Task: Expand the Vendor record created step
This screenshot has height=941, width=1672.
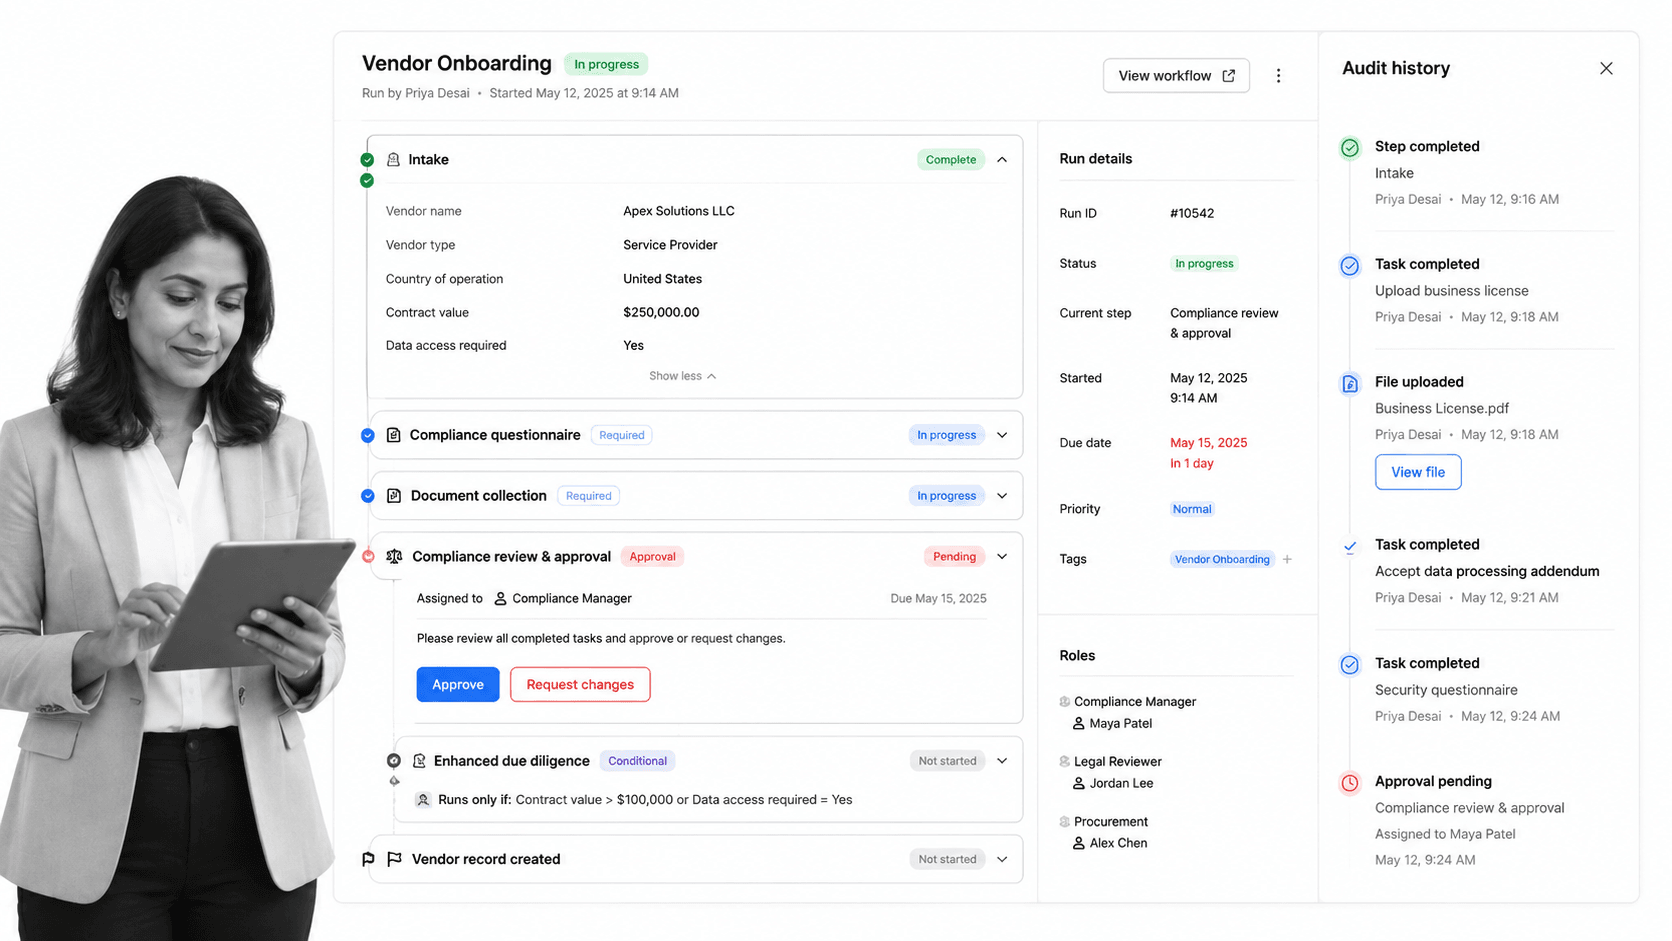Action: click(1002, 859)
